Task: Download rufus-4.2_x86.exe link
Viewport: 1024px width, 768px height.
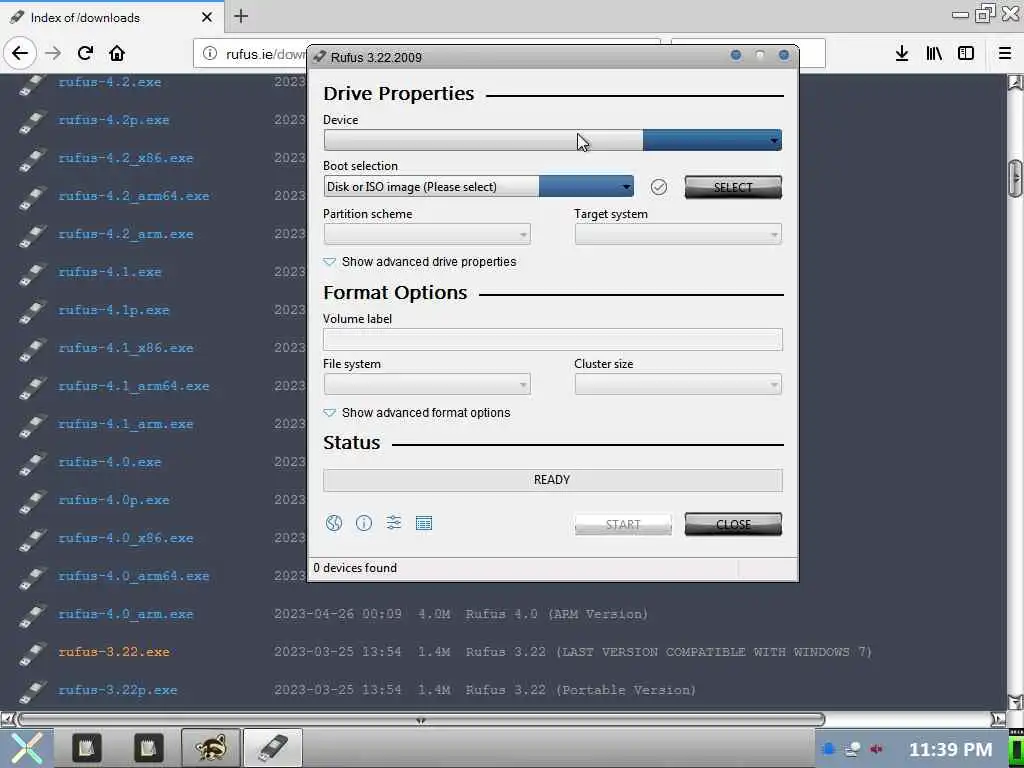Action: 125,158
